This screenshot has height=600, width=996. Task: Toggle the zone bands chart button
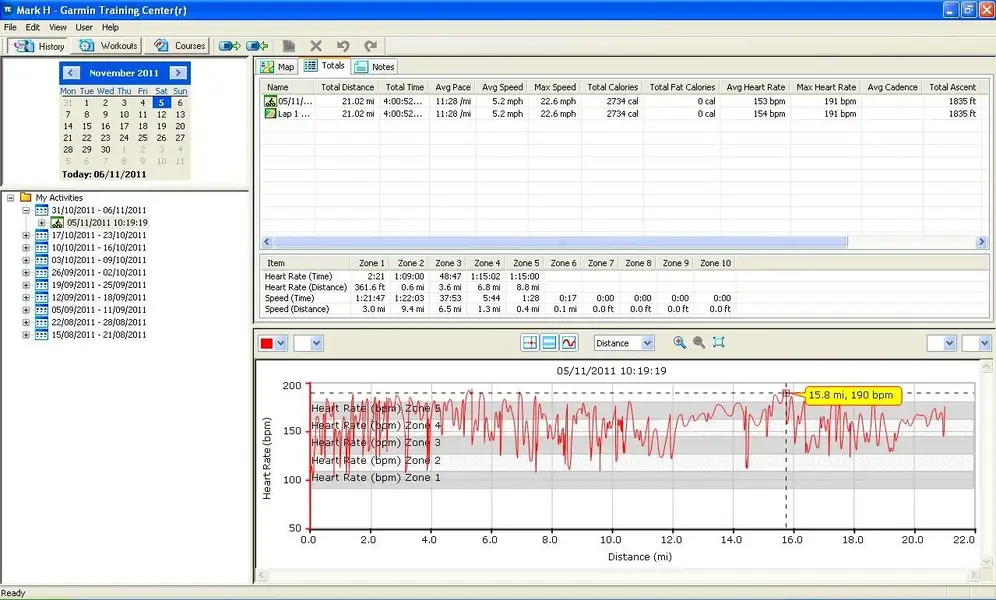(x=549, y=343)
